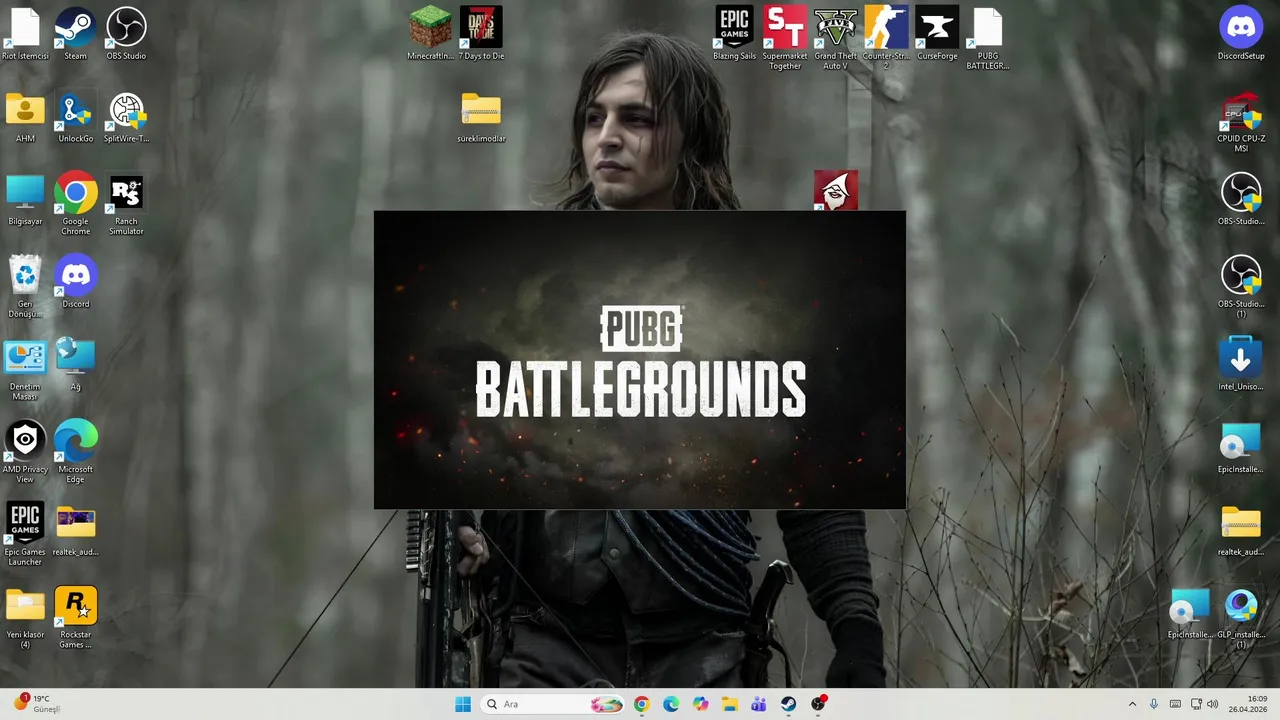Open the UnlockGo desktop shortcut
This screenshot has width=1280, height=720.
tap(75, 117)
